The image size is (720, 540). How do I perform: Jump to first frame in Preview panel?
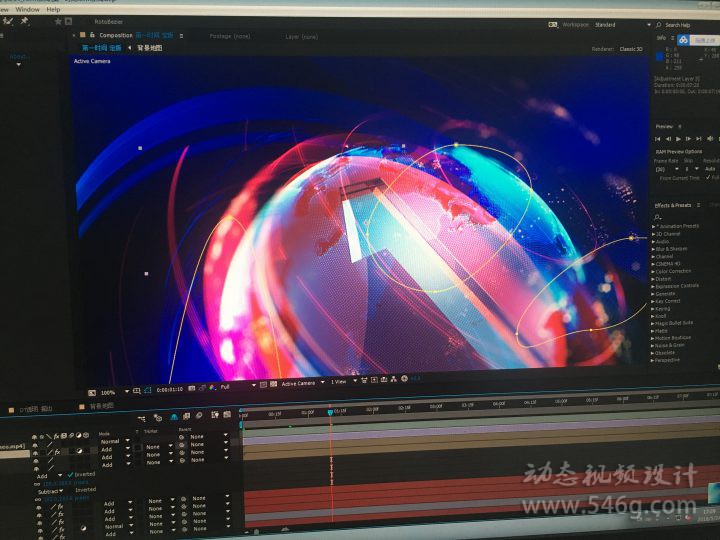click(x=658, y=139)
